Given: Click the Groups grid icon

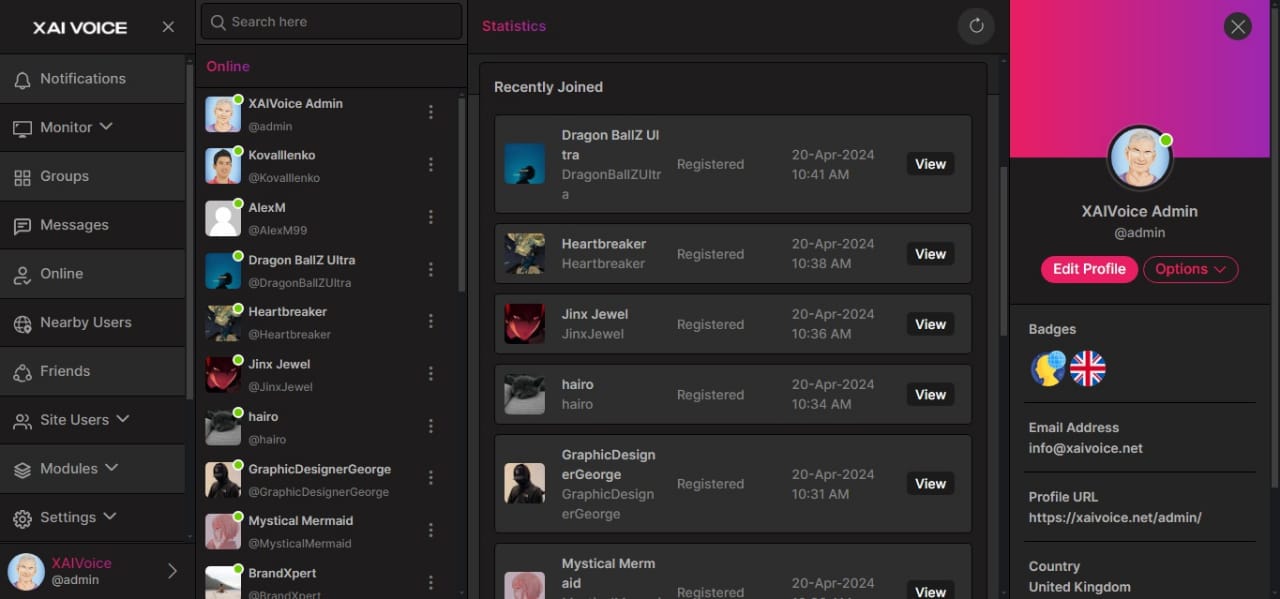Looking at the screenshot, I should (x=22, y=177).
